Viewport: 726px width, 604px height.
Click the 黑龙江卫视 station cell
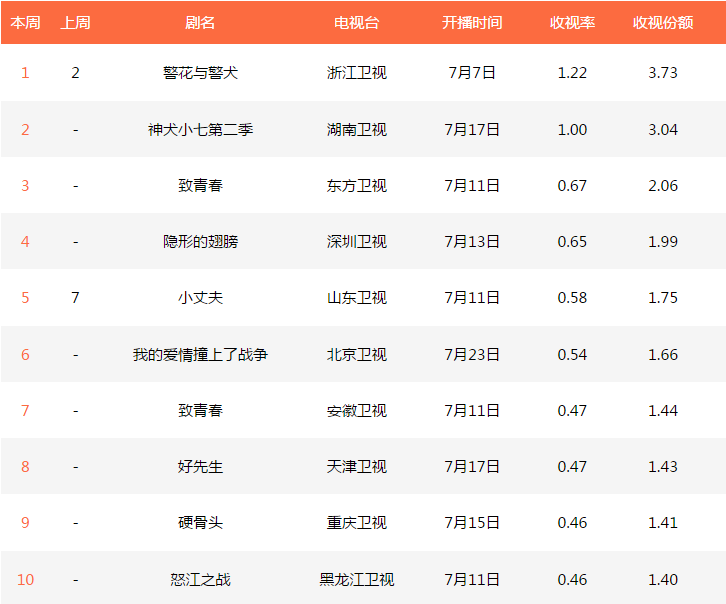tap(357, 579)
